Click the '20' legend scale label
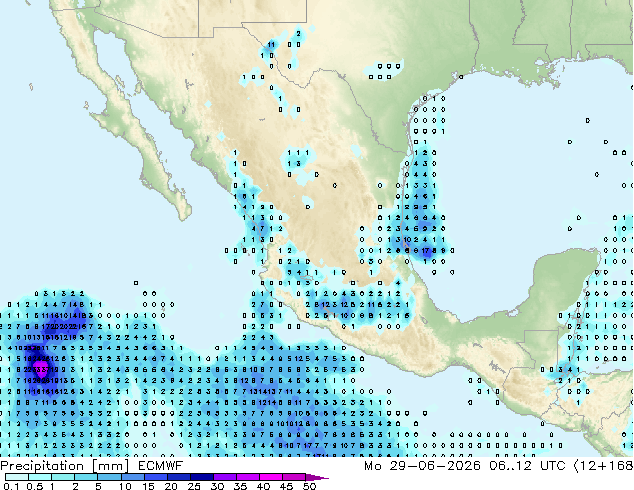 pos(171,486)
